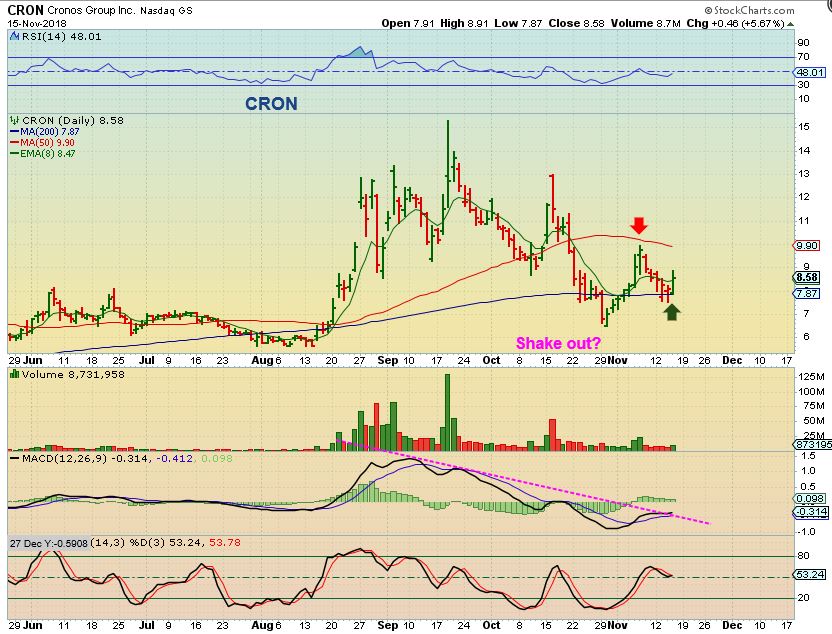
Task: Click the red 53.78 stochastic value
Action: click(x=225, y=543)
